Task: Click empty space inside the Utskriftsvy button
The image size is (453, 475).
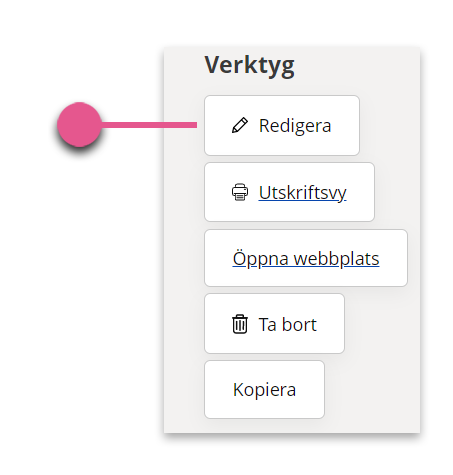Action: click(361, 210)
